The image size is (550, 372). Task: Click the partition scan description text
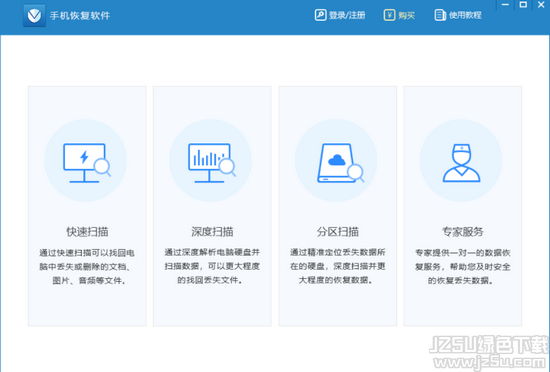click(x=338, y=266)
